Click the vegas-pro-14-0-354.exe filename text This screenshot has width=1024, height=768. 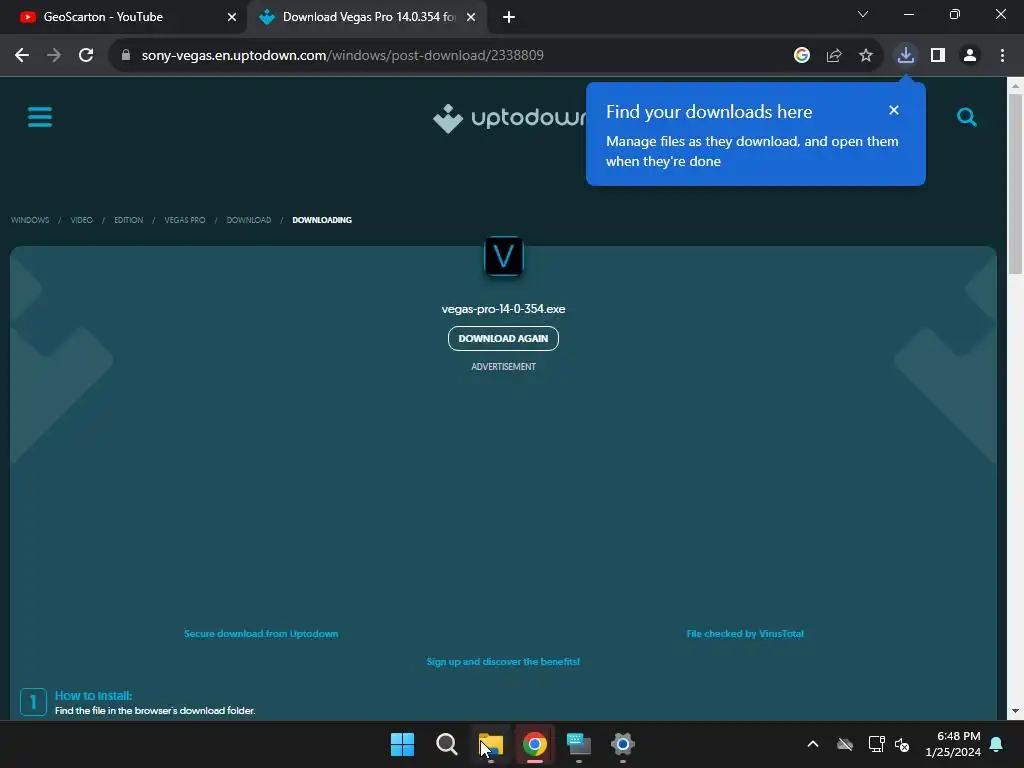[503, 309]
